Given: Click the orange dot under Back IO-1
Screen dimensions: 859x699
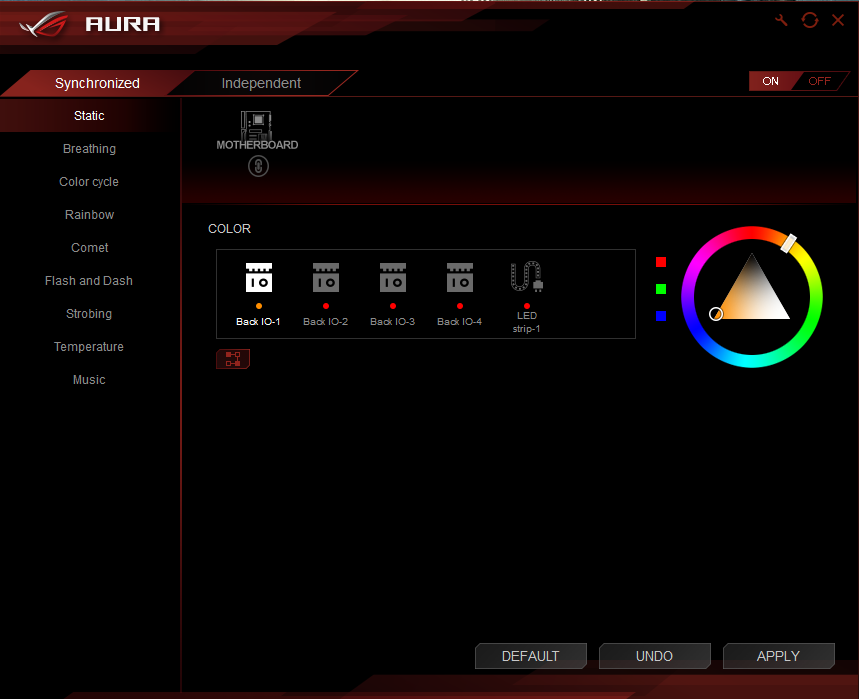Looking at the screenshot, I should [x=259, y=306].
